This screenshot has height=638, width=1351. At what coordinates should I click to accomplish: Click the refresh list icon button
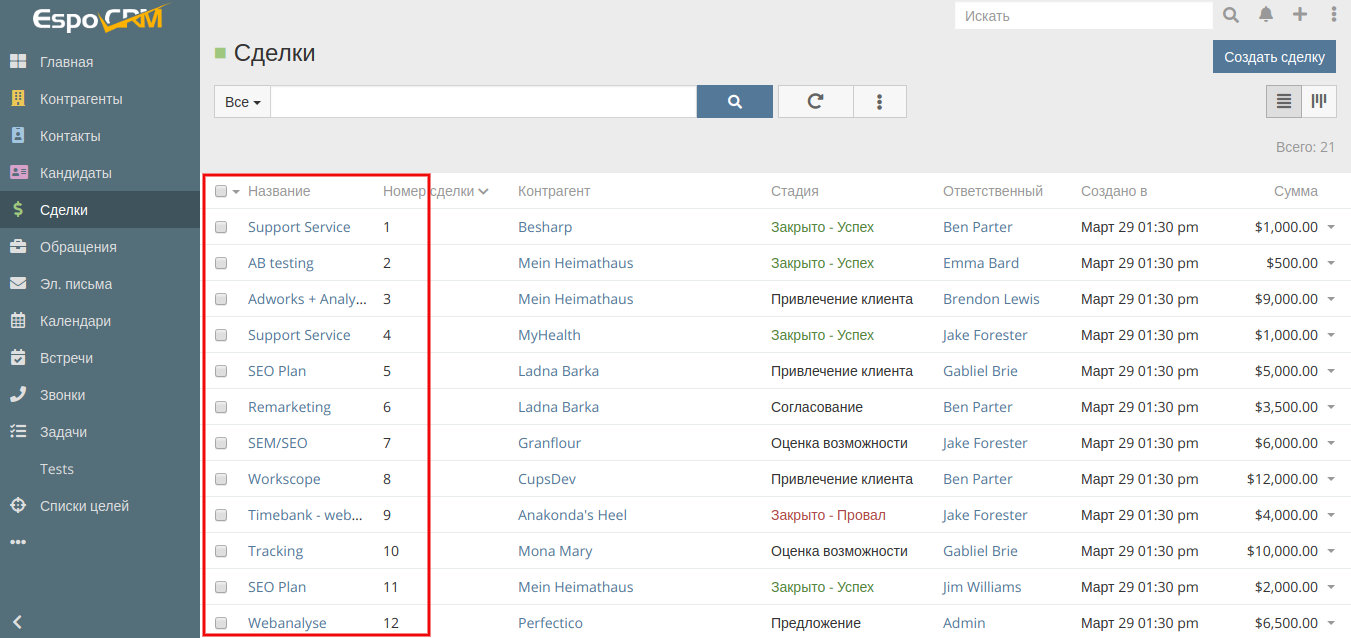(815, 101)
